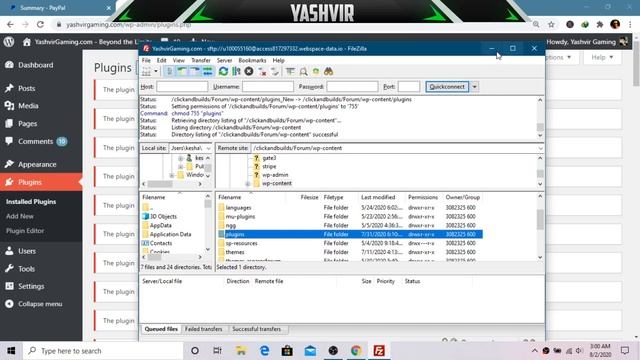Toggle synchronized browsing icon
The image size is (640, 360).
click(x=316, y=71)
